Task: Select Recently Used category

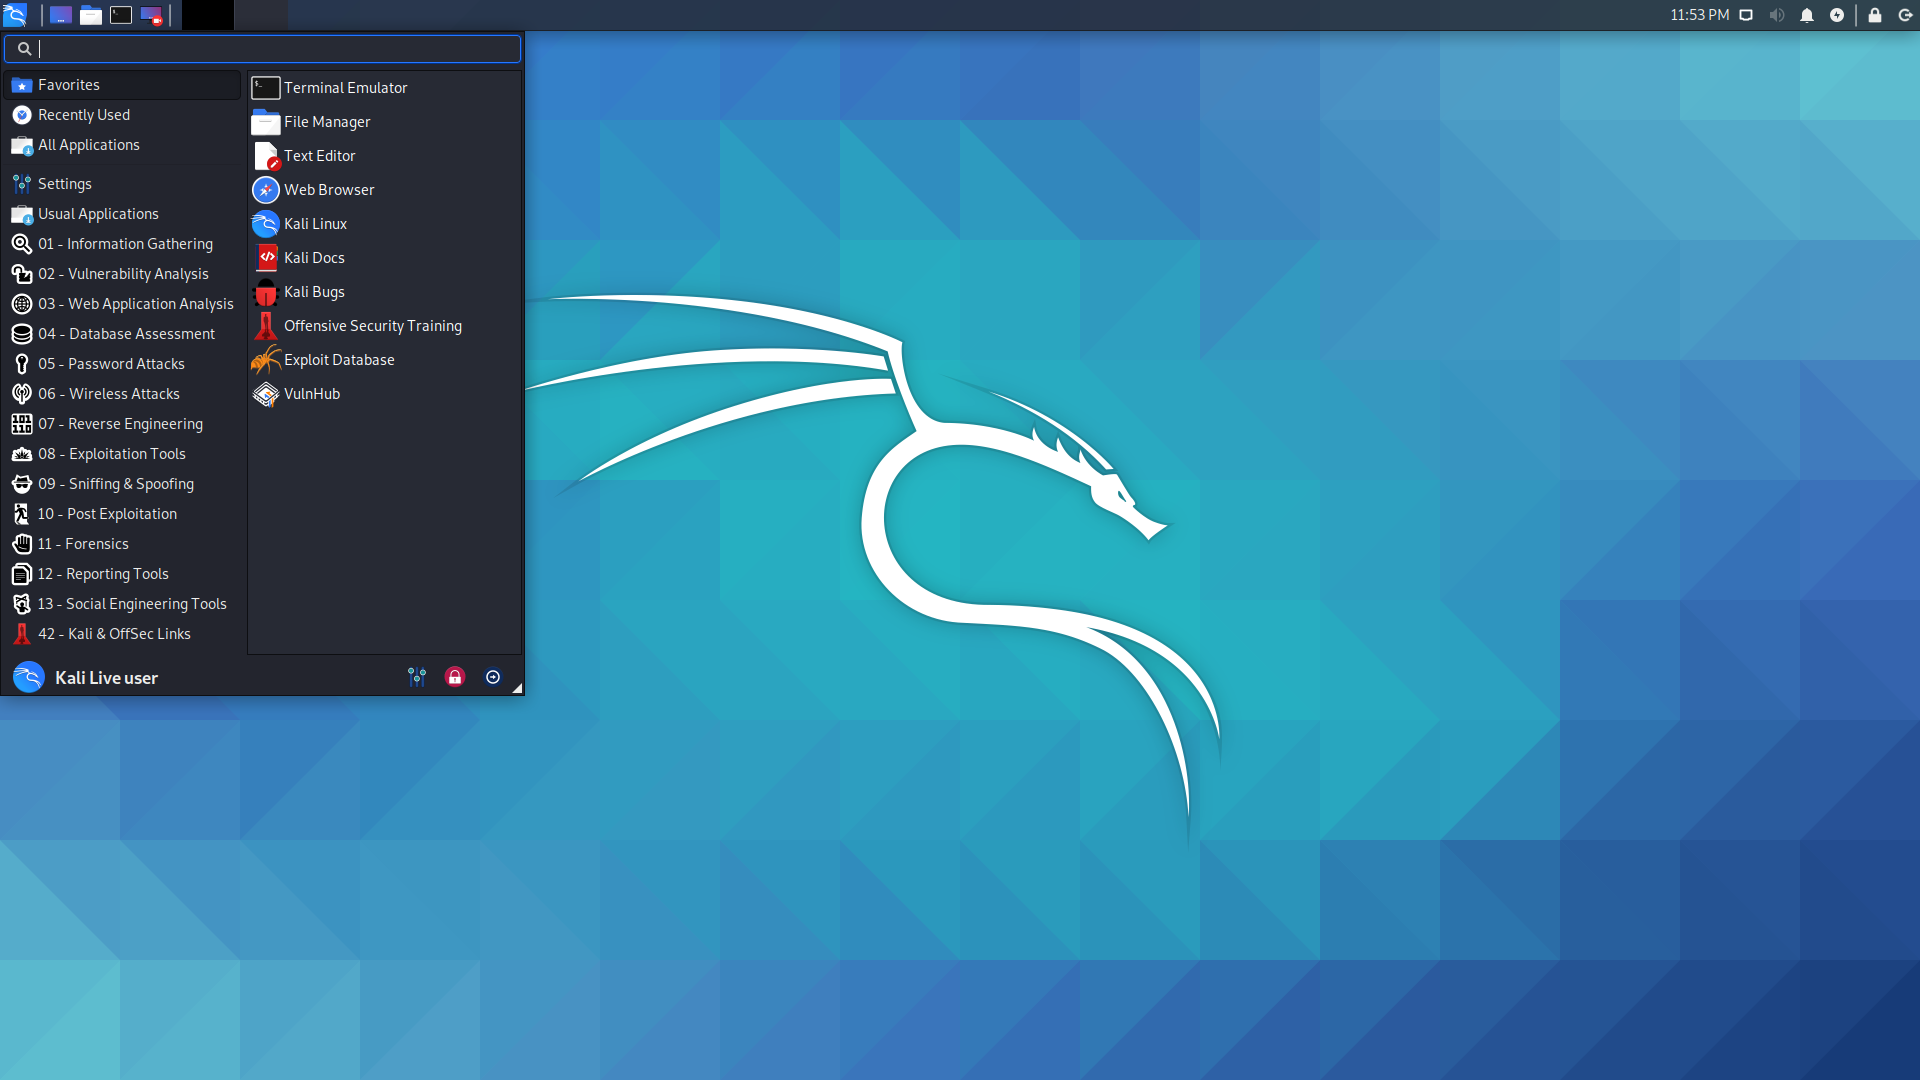Action: 124,115
